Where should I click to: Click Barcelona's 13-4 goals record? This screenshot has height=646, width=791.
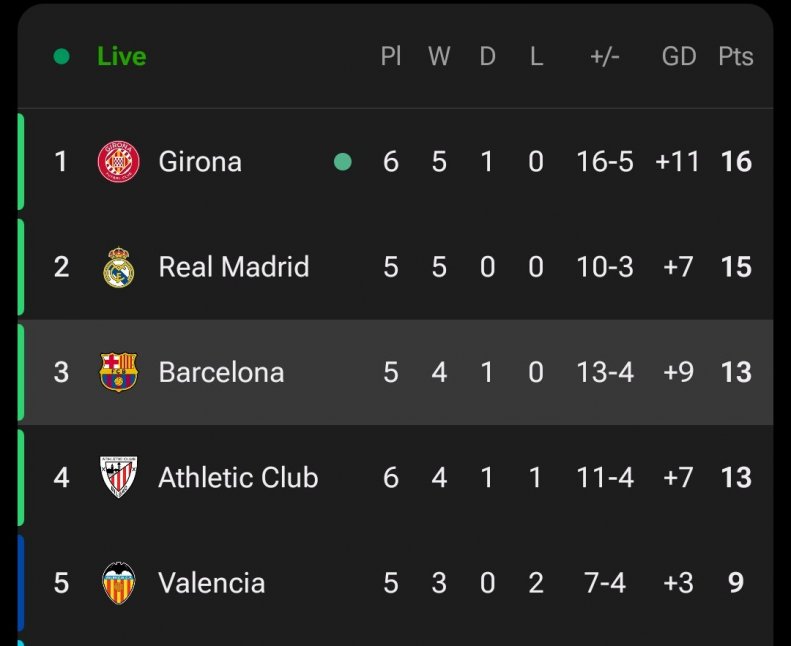coord(605,372)
